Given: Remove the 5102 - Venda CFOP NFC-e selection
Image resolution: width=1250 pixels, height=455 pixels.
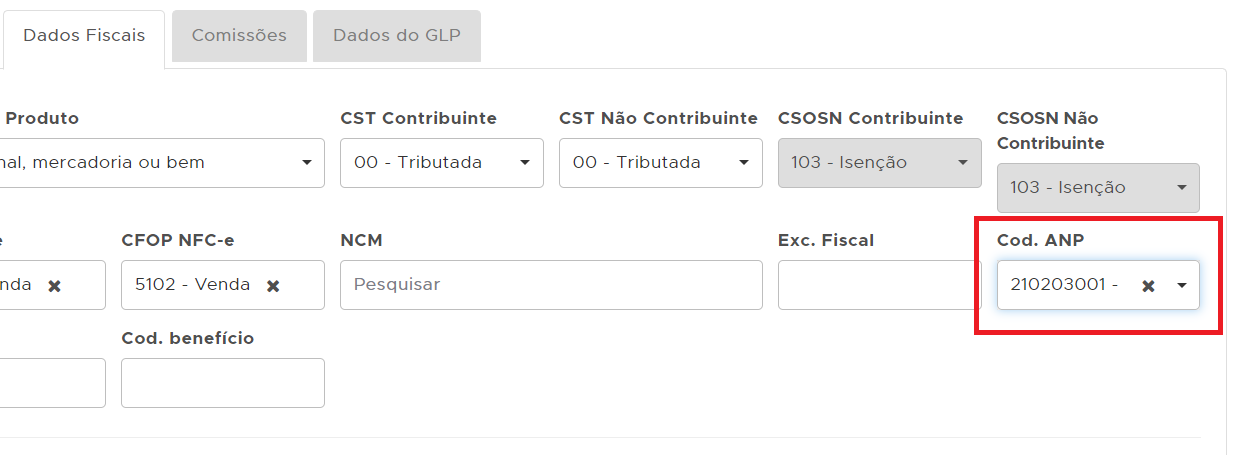Looking at the screenshot, I should tap(273, 285).
